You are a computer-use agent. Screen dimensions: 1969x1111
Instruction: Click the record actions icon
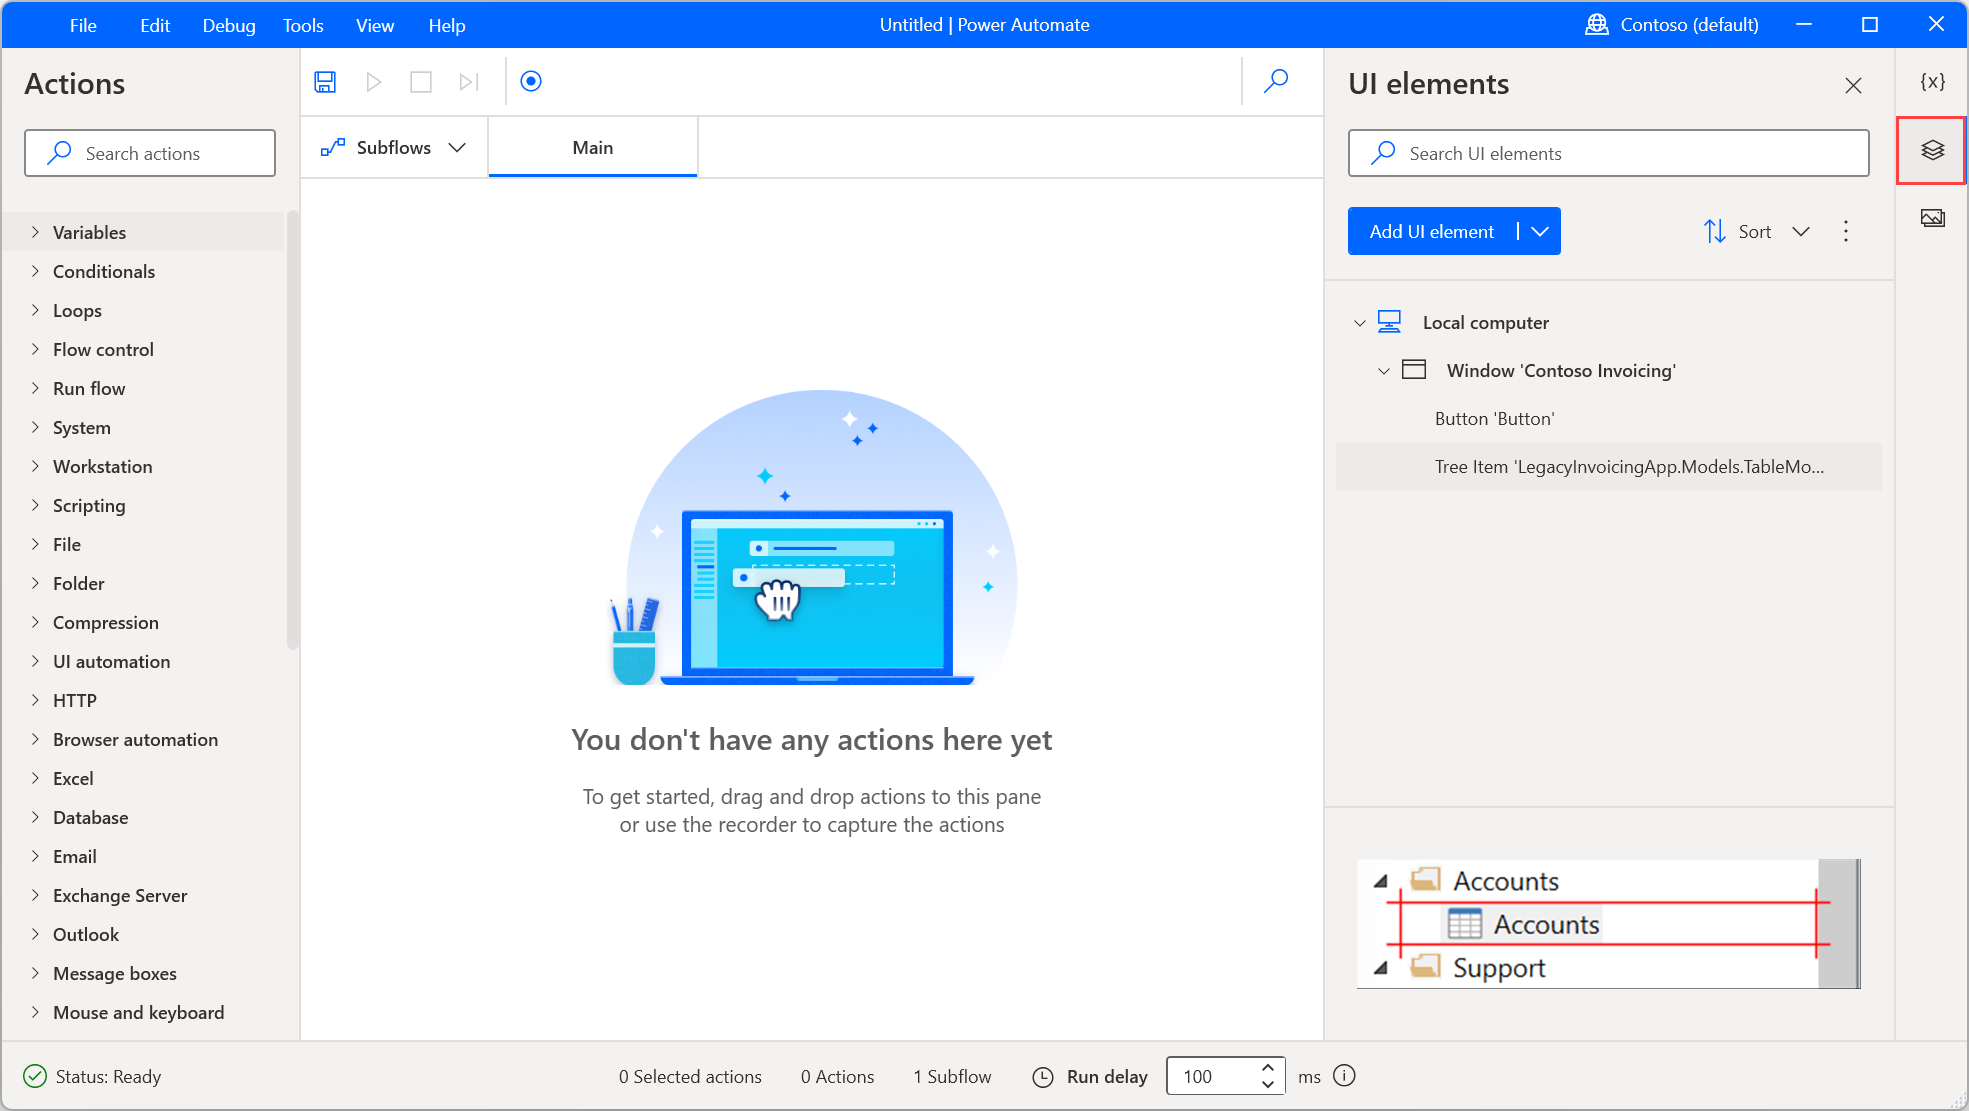coord(529,80)
